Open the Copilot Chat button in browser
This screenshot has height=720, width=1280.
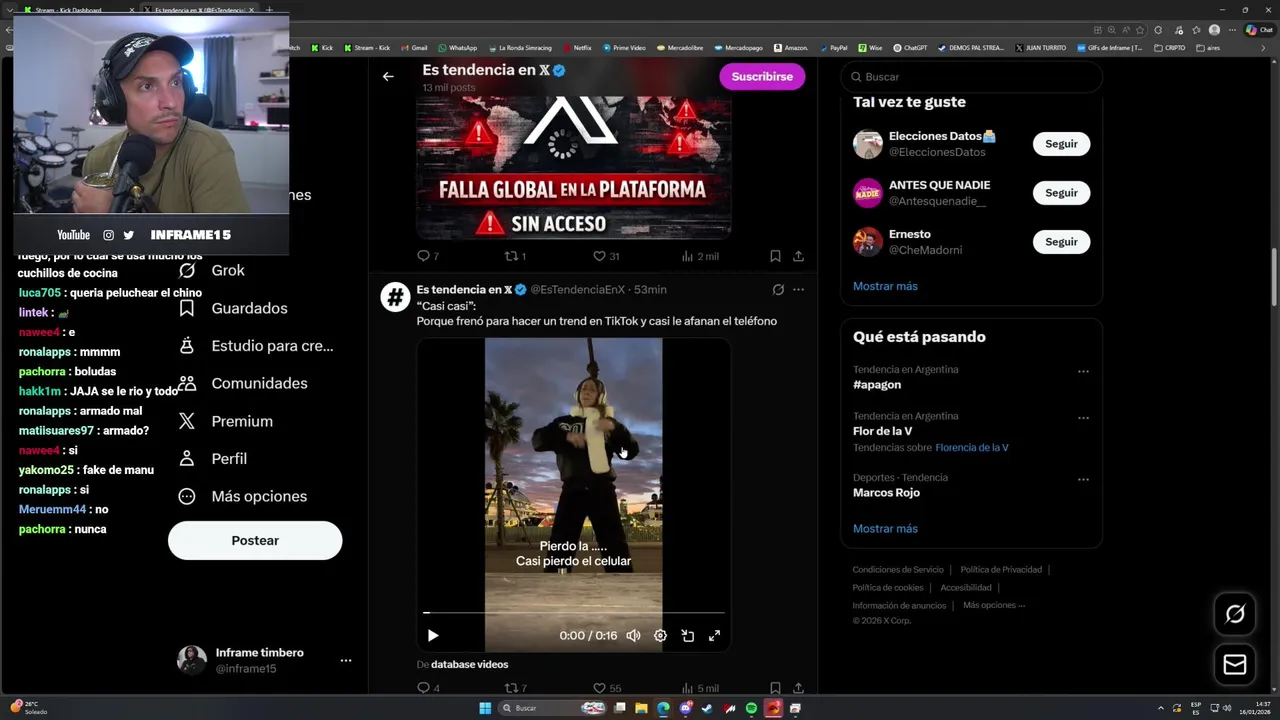1258,30
